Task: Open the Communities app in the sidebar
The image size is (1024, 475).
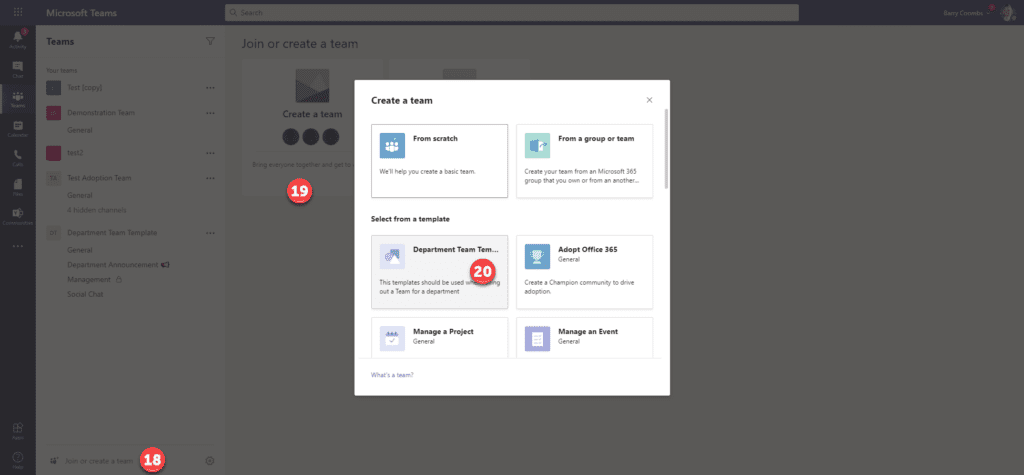Action: coord(18,216)
